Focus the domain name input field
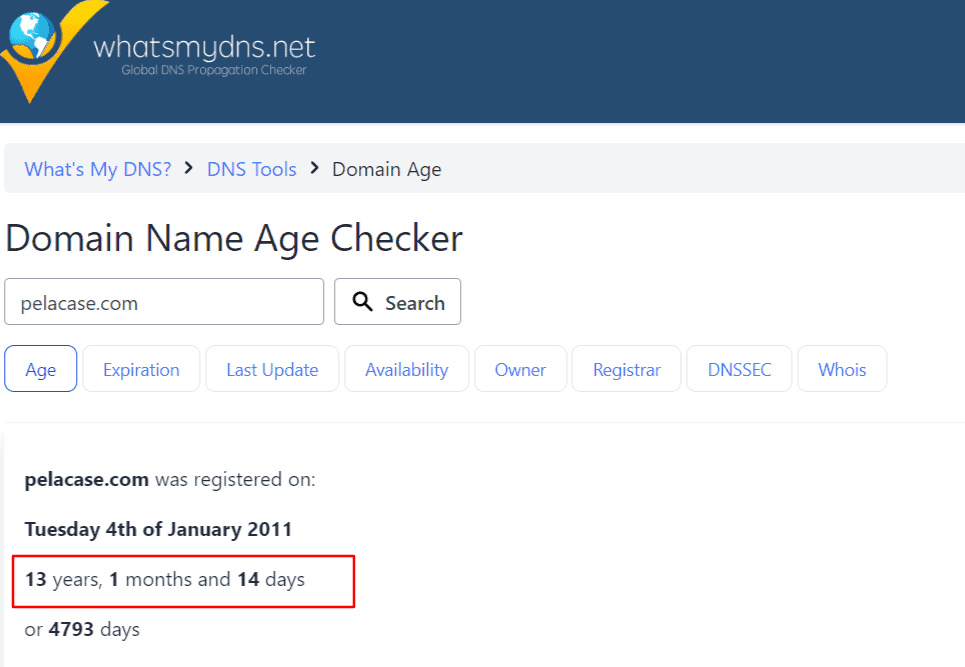This screenshot has height=667, width=965. point(164,302)
